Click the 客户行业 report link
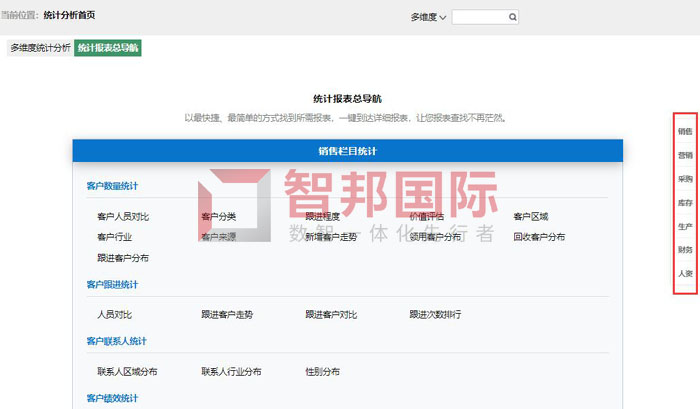The height and width of the screenshot is (409, 700). coord(114,237)
